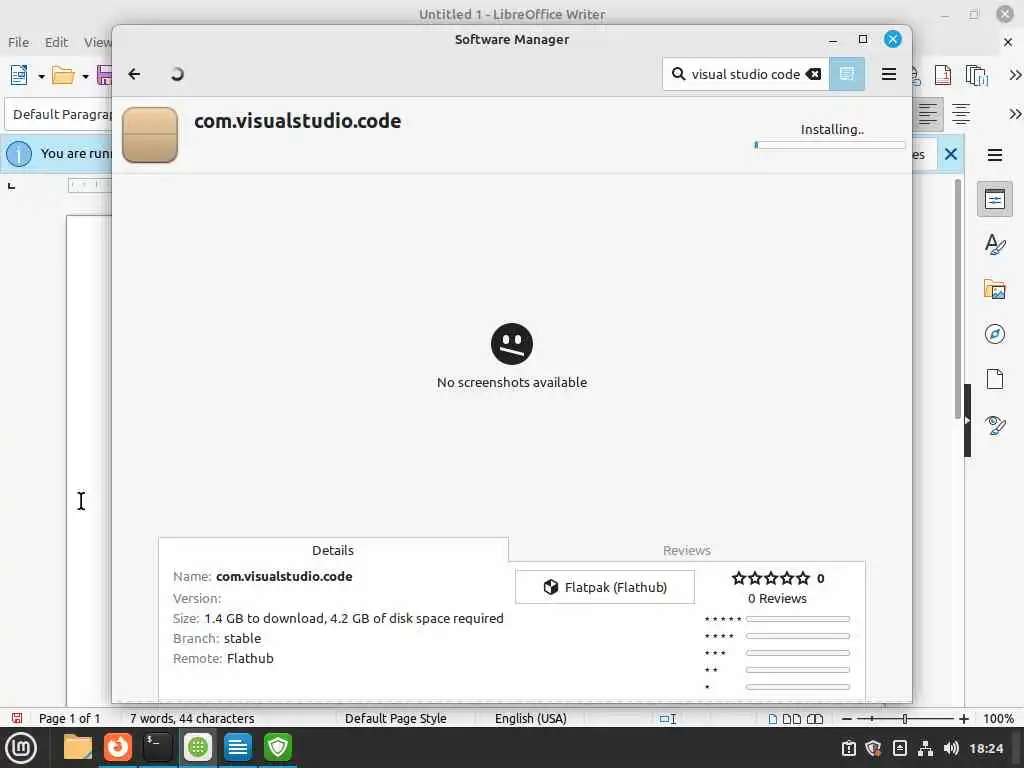Expand Writer standard toolbar overflow chevron
This screenshot has width=1024, height=768.
1014,75
